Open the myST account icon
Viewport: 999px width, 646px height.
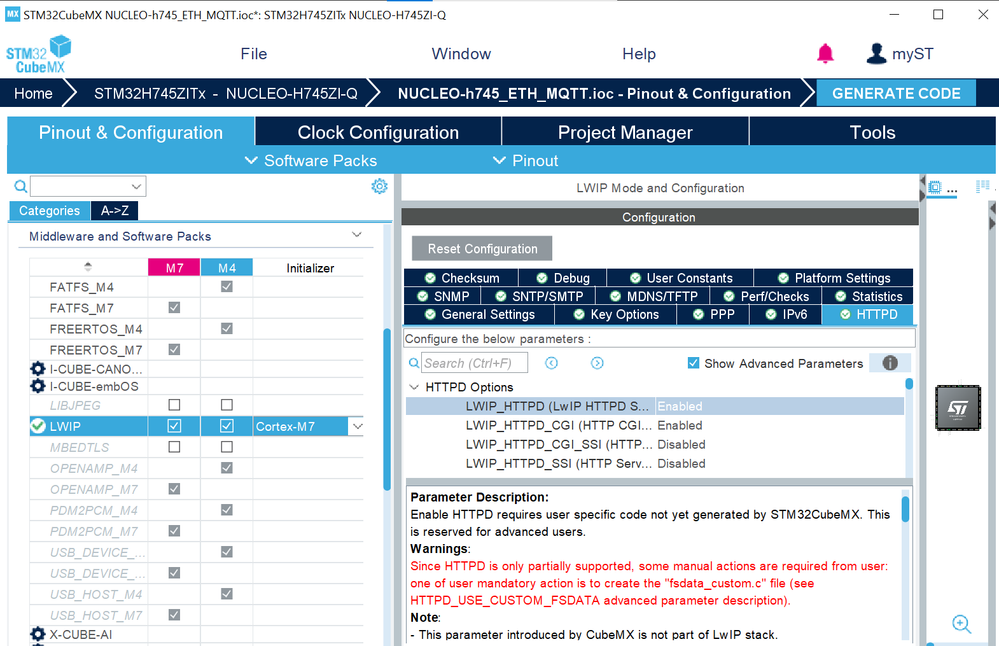point(876,54)
